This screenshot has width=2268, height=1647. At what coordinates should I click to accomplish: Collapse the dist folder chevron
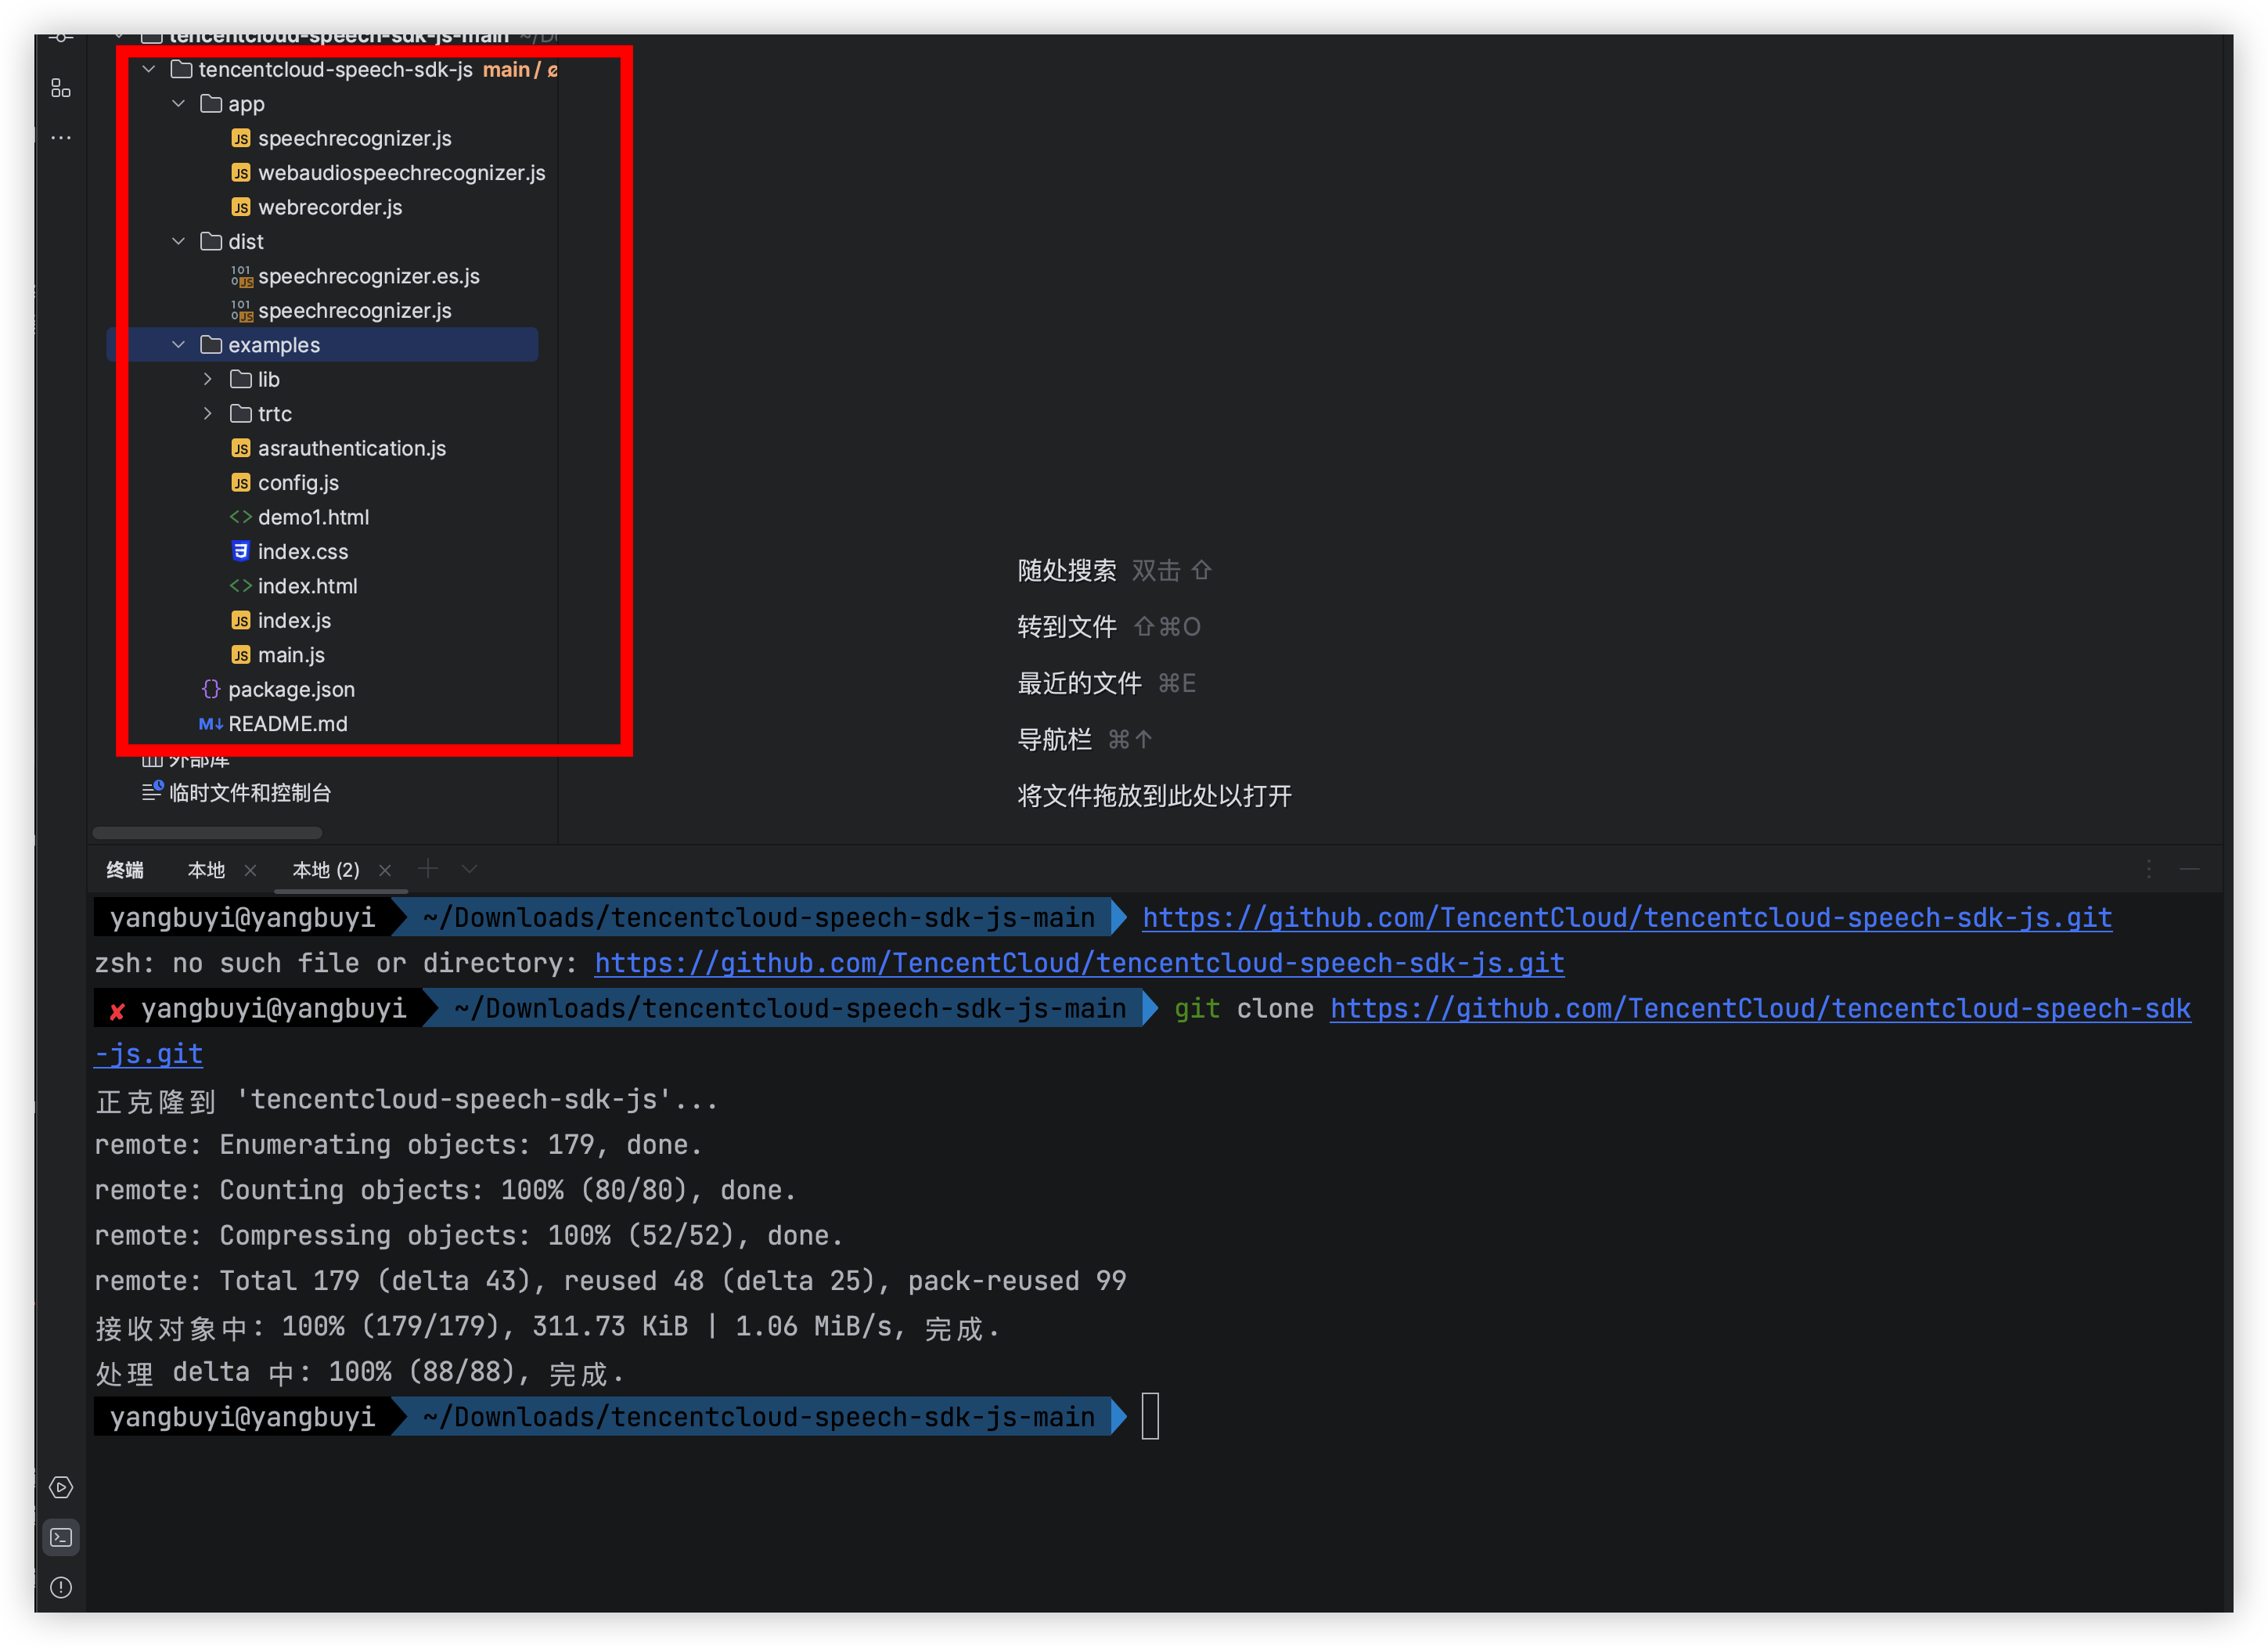(x=179, y=241)
